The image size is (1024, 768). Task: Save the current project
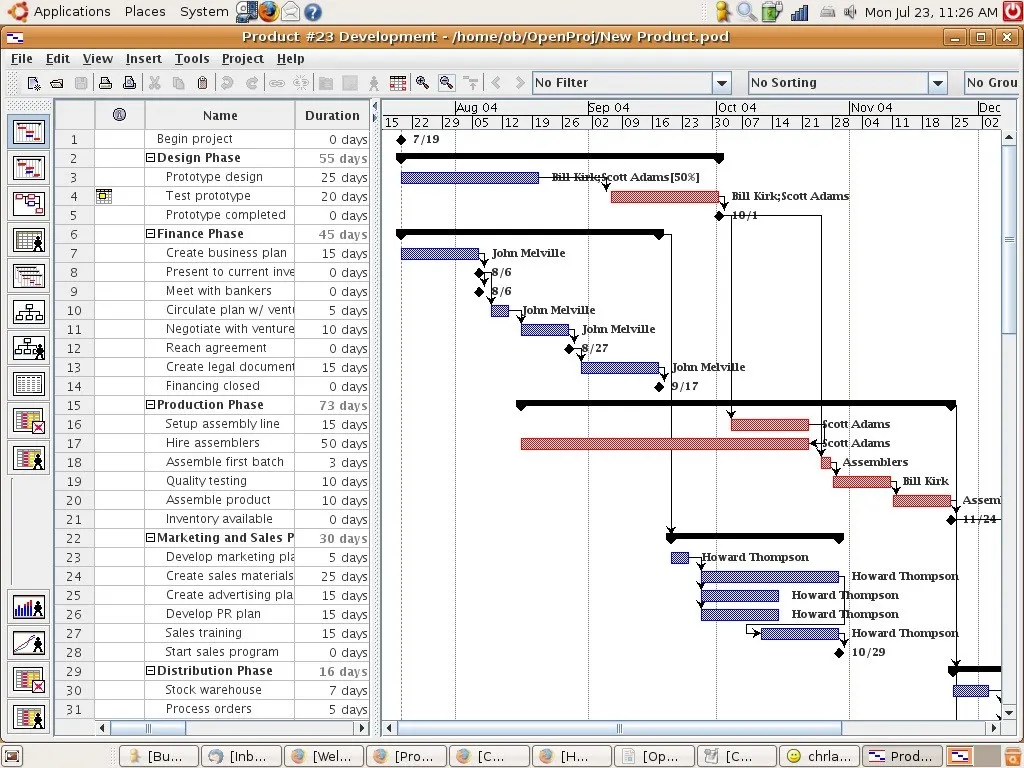pyautogui.click(x=80, y=83)
